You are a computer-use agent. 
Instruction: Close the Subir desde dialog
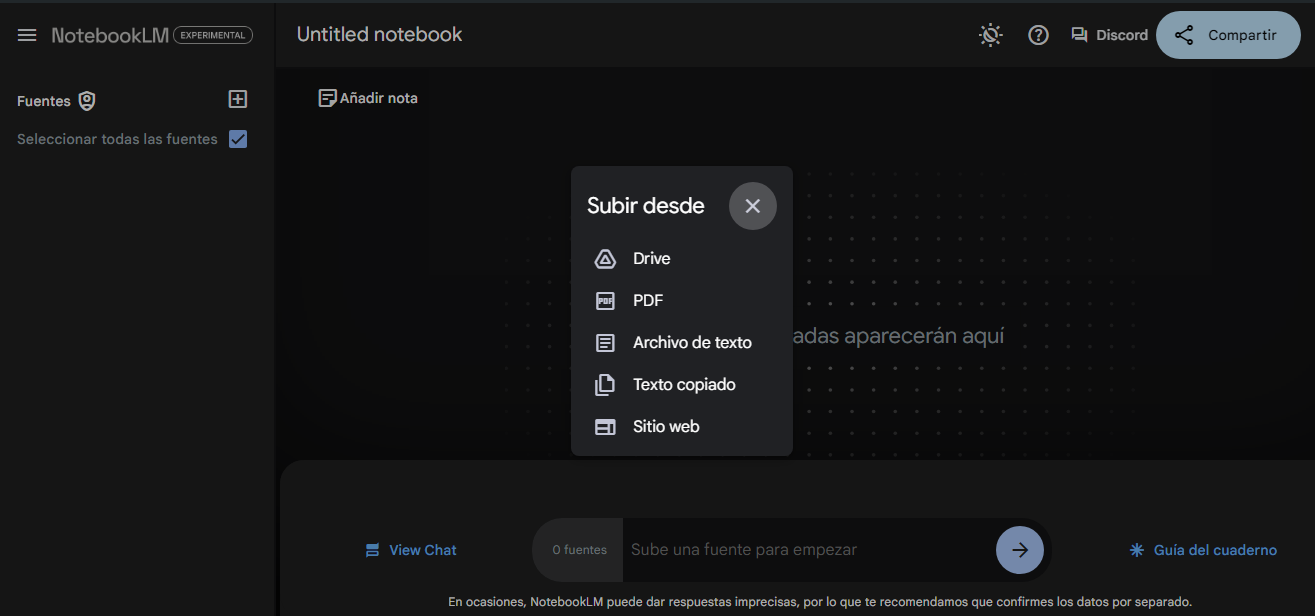753,206
